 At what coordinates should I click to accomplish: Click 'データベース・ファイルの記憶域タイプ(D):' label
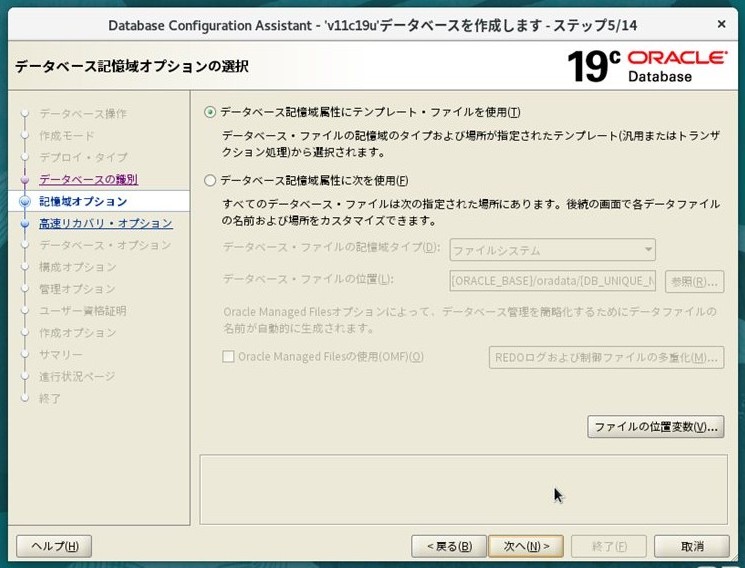tap(332, 247)
